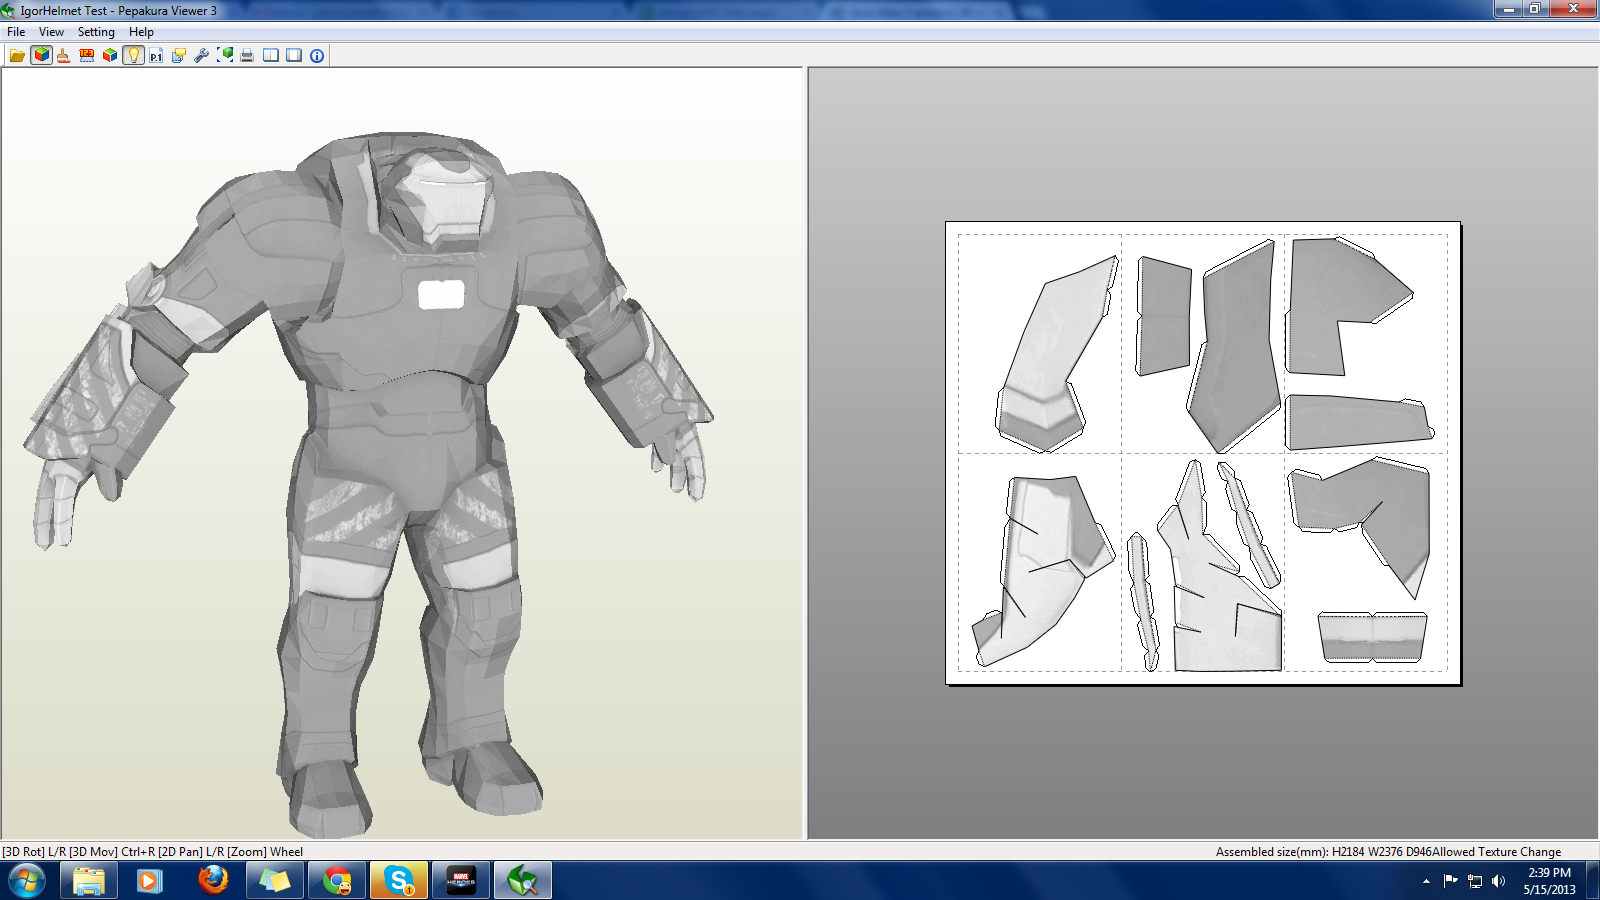Click the blue information icon
The height and width of the screenshot is (900, 1600).
coord(317,55)
